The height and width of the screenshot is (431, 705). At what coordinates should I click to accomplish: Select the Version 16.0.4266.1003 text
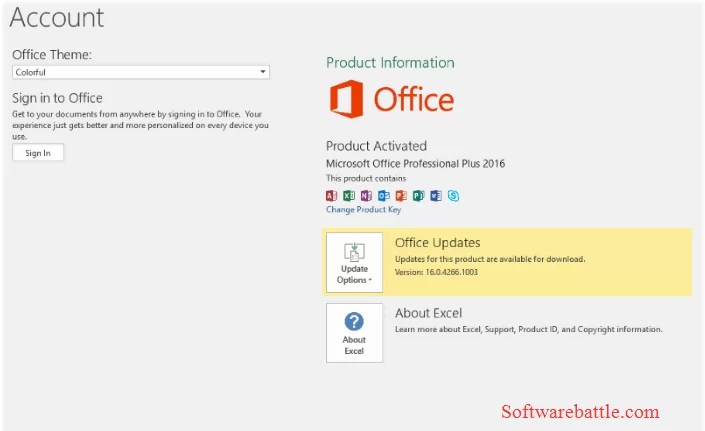tap(436, 272)
